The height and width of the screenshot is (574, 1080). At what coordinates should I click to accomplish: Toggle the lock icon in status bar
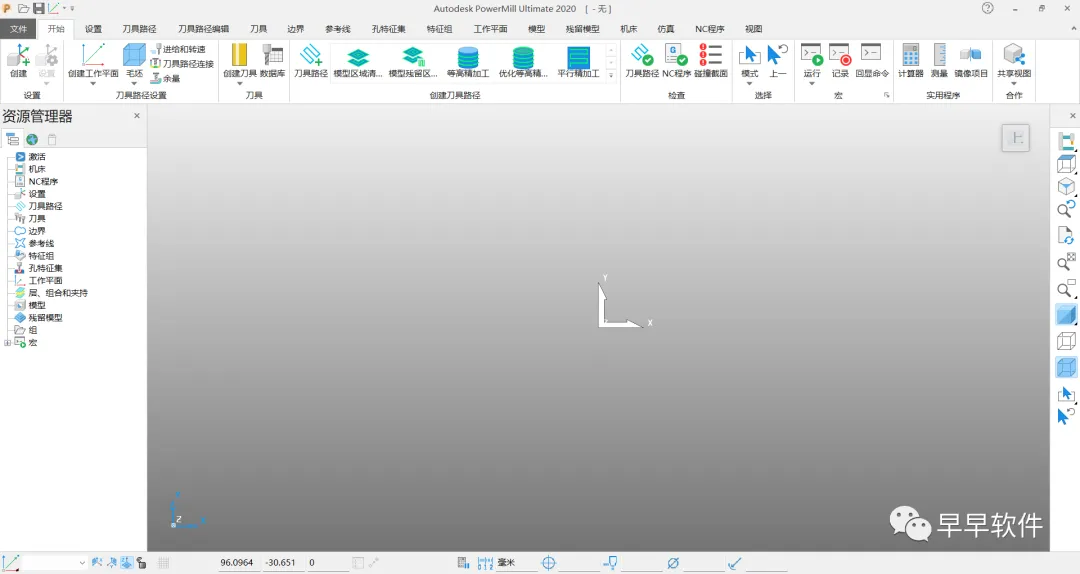click(141, 562)
